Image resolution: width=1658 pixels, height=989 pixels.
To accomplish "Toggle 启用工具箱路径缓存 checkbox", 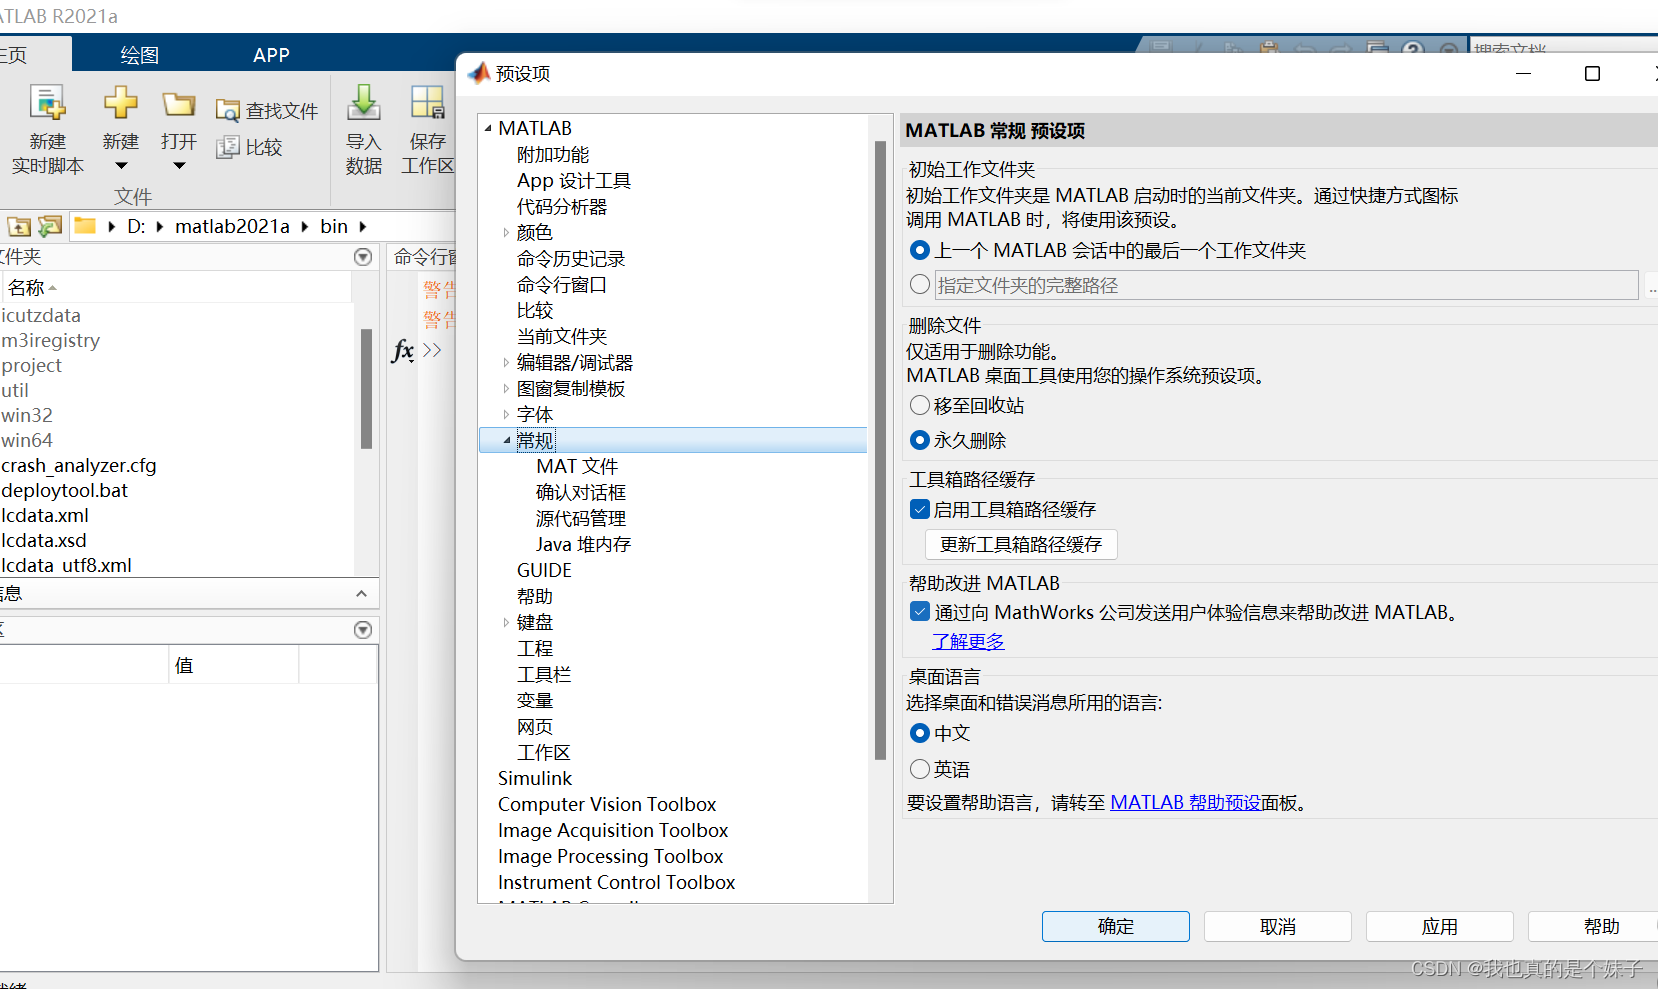I will [920, 509].
